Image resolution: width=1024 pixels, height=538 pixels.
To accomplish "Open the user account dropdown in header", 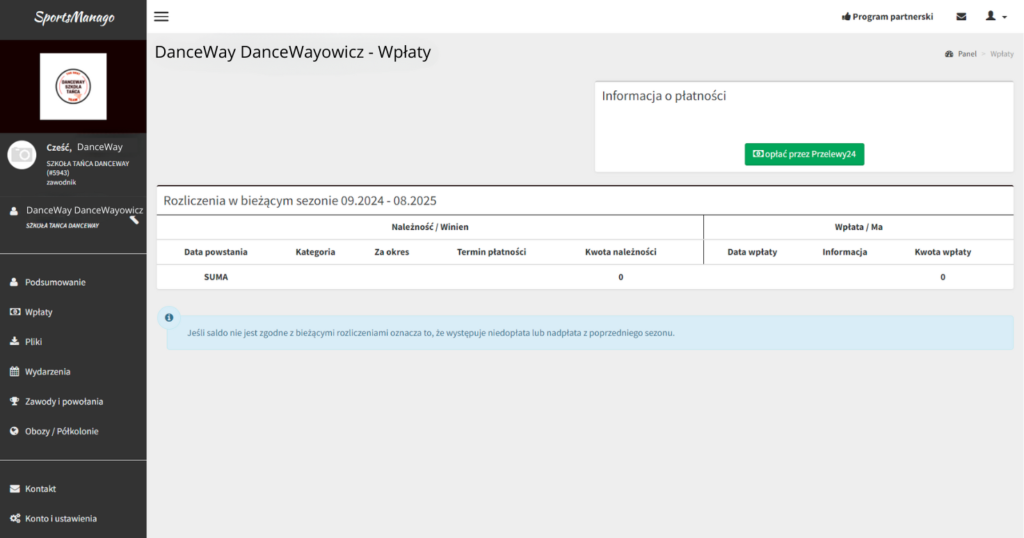I will point(995,17).
